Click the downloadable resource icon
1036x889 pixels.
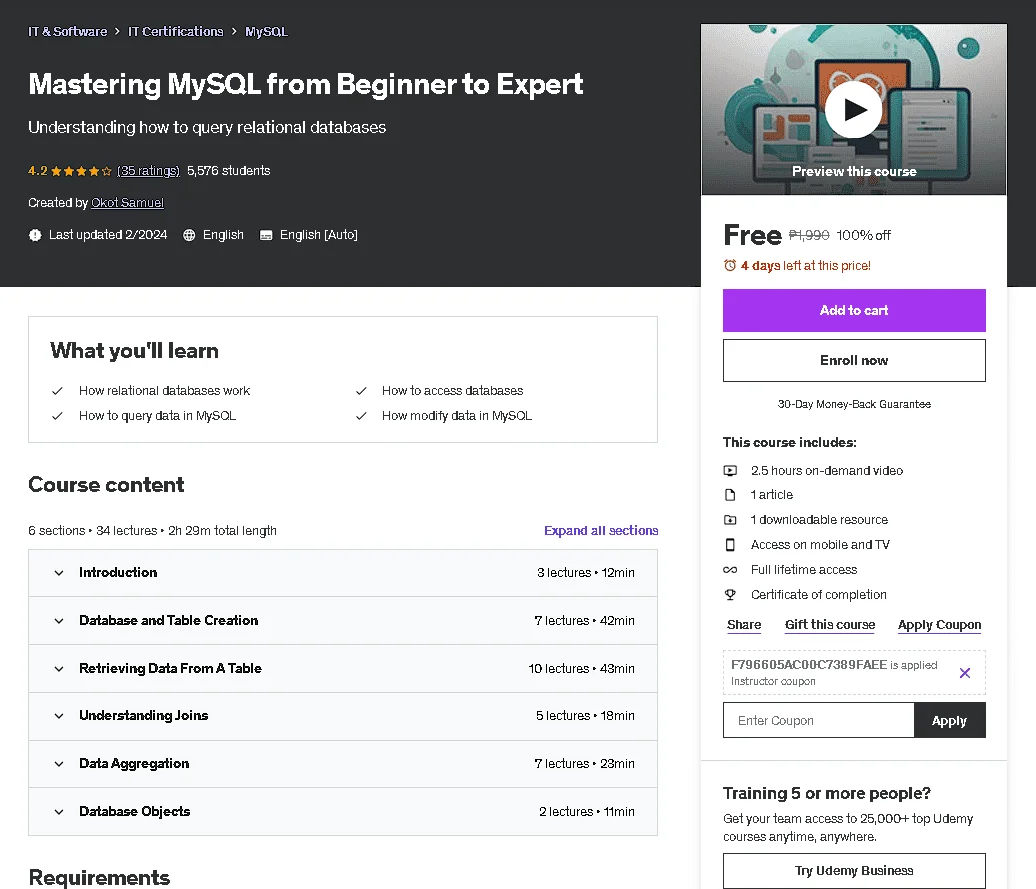730,520
